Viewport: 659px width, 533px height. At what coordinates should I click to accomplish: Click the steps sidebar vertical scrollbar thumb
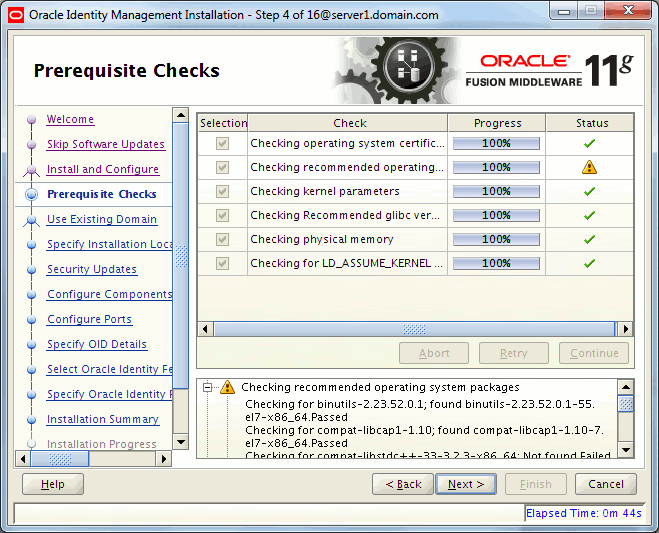pyautogui.click(x=181, y=256)
